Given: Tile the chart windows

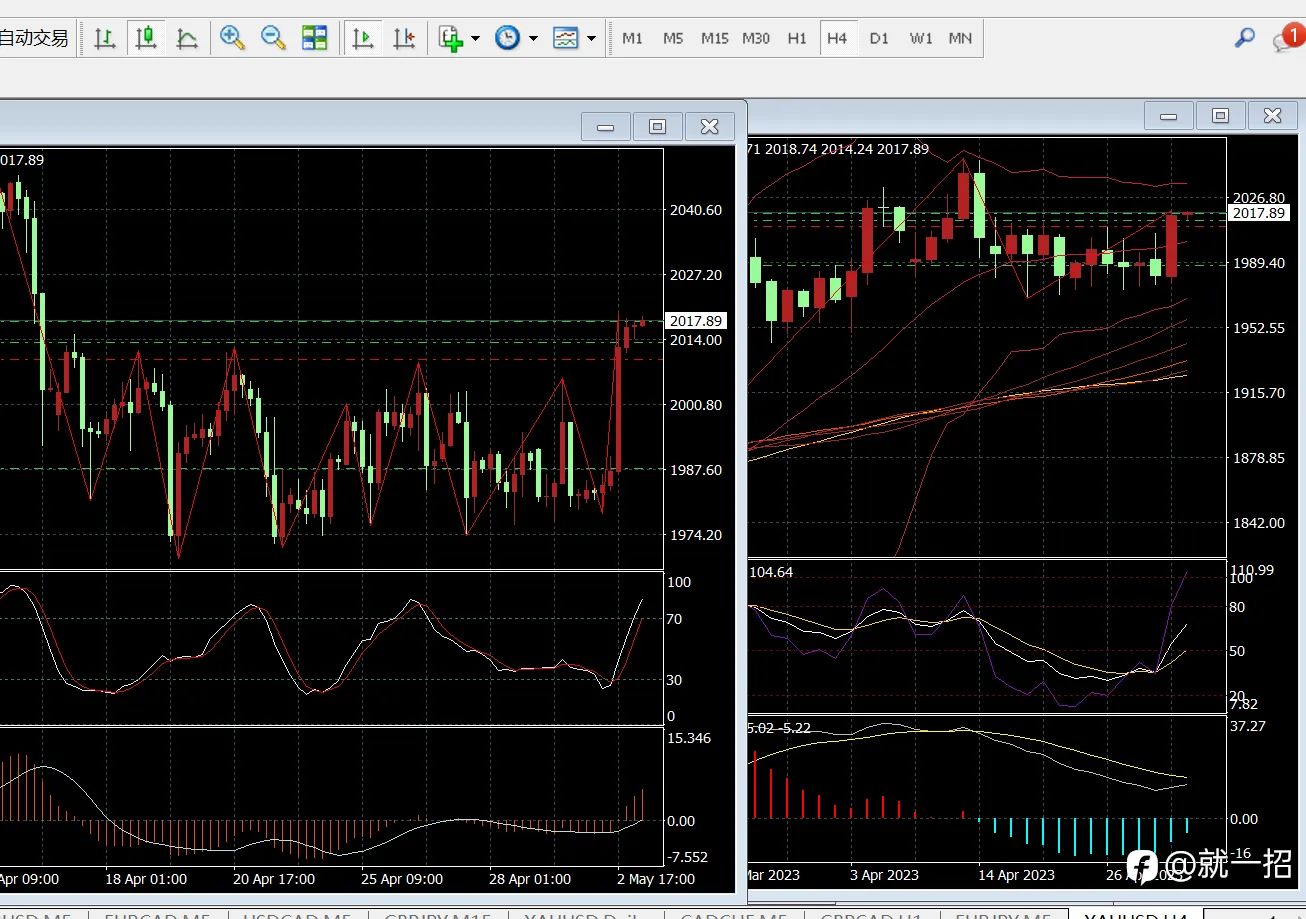Looking at the screenshot, I should coord(315,38).
